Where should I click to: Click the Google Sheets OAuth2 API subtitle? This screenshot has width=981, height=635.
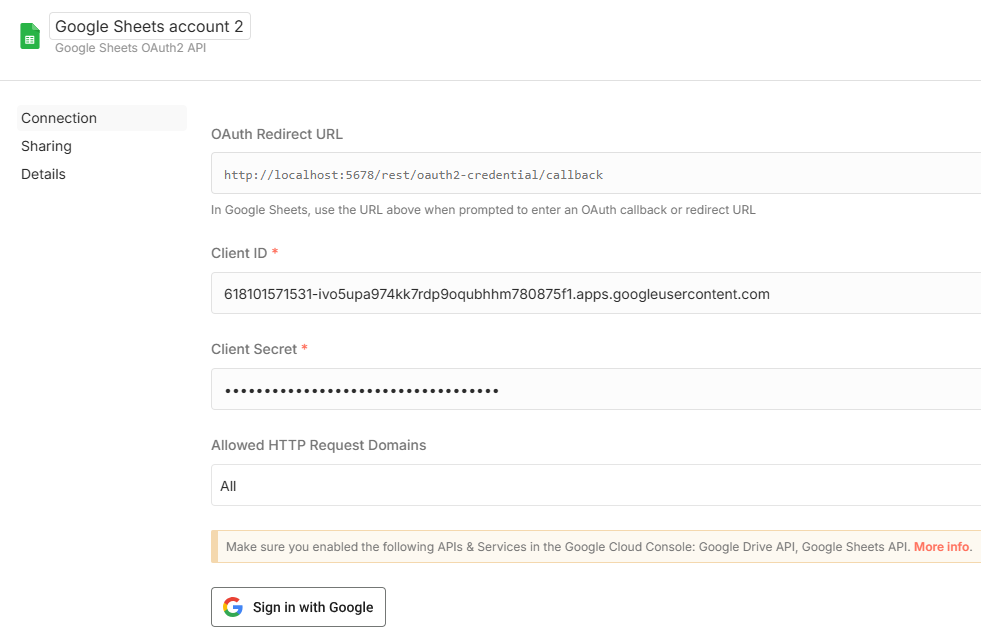pyautogui.click(x=130, y=48)
